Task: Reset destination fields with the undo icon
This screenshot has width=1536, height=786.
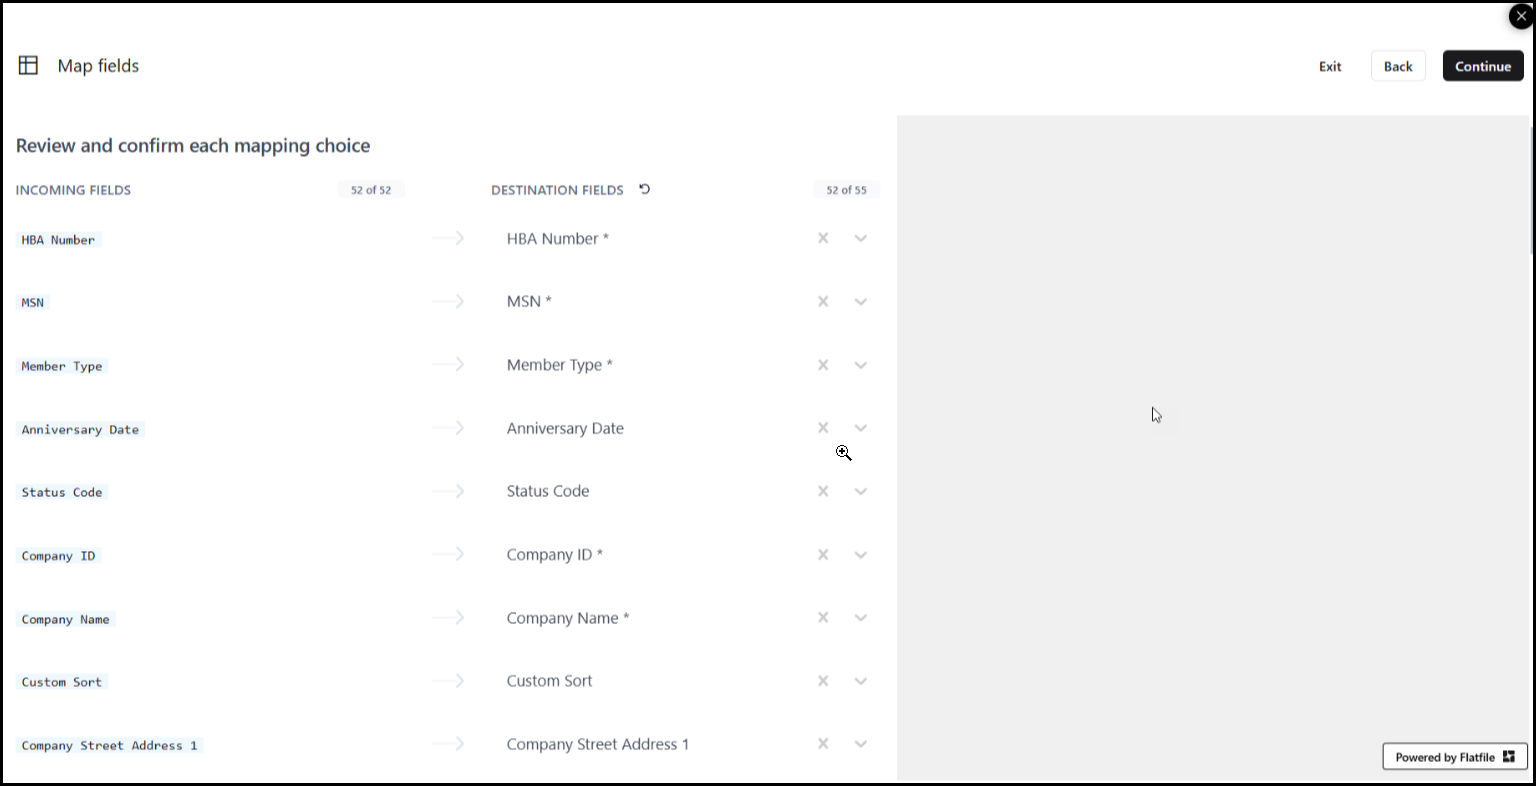Action: tap(645, 189)
